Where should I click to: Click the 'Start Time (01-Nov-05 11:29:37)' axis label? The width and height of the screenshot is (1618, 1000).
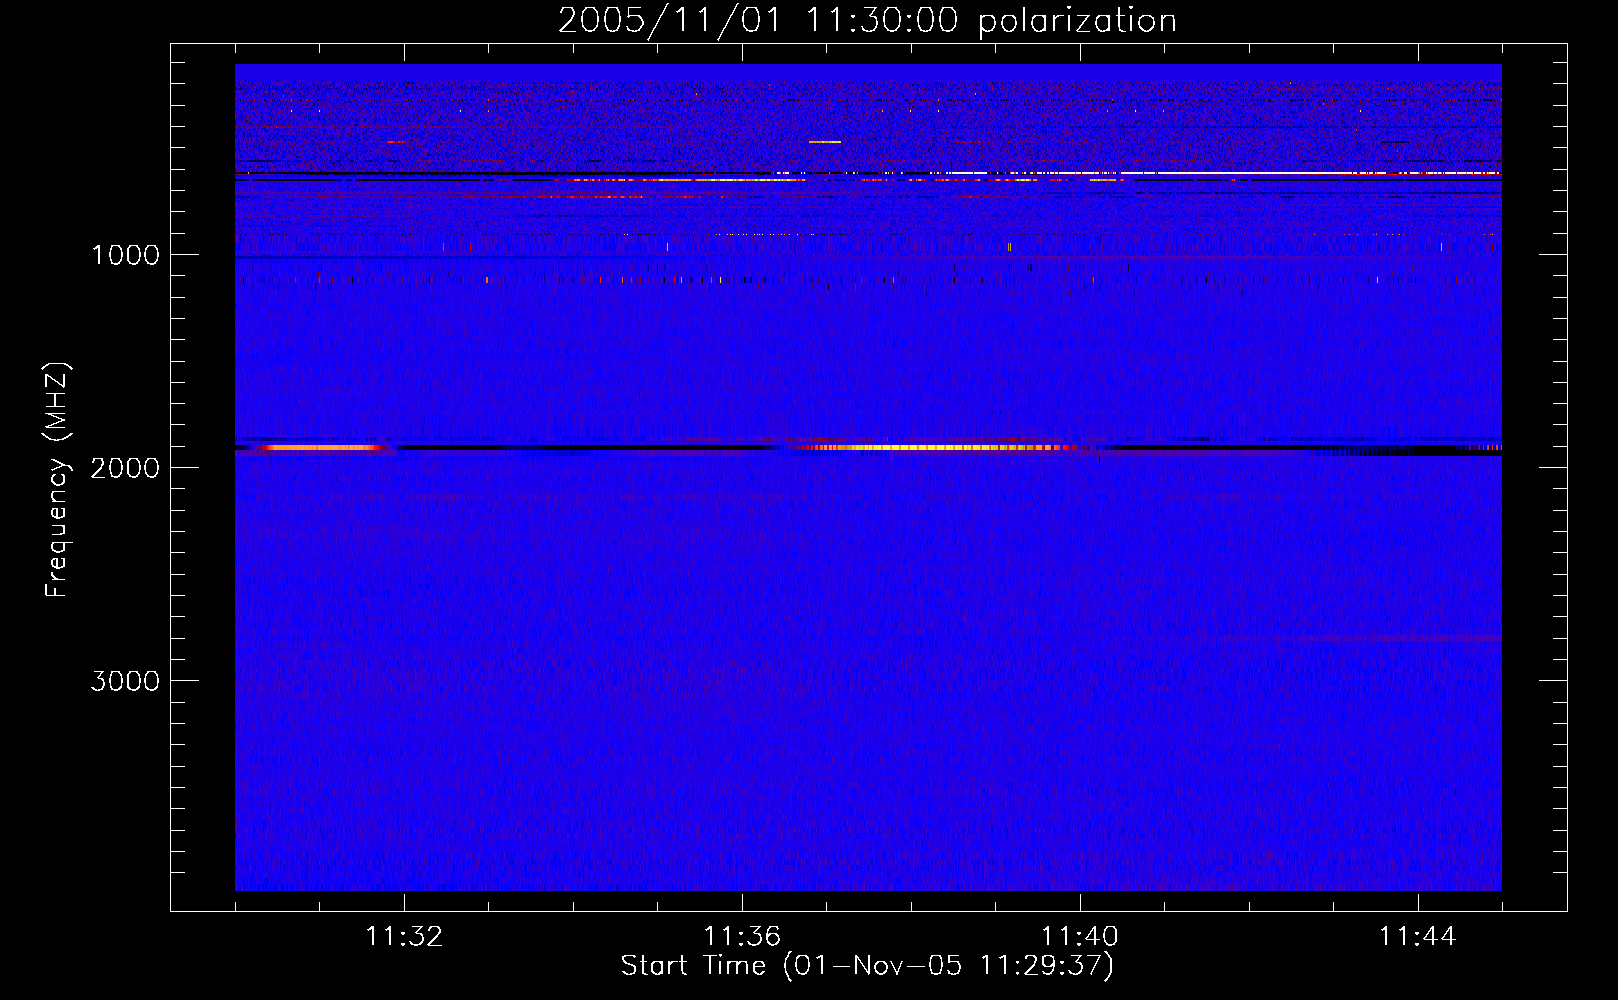coord(867,966)
